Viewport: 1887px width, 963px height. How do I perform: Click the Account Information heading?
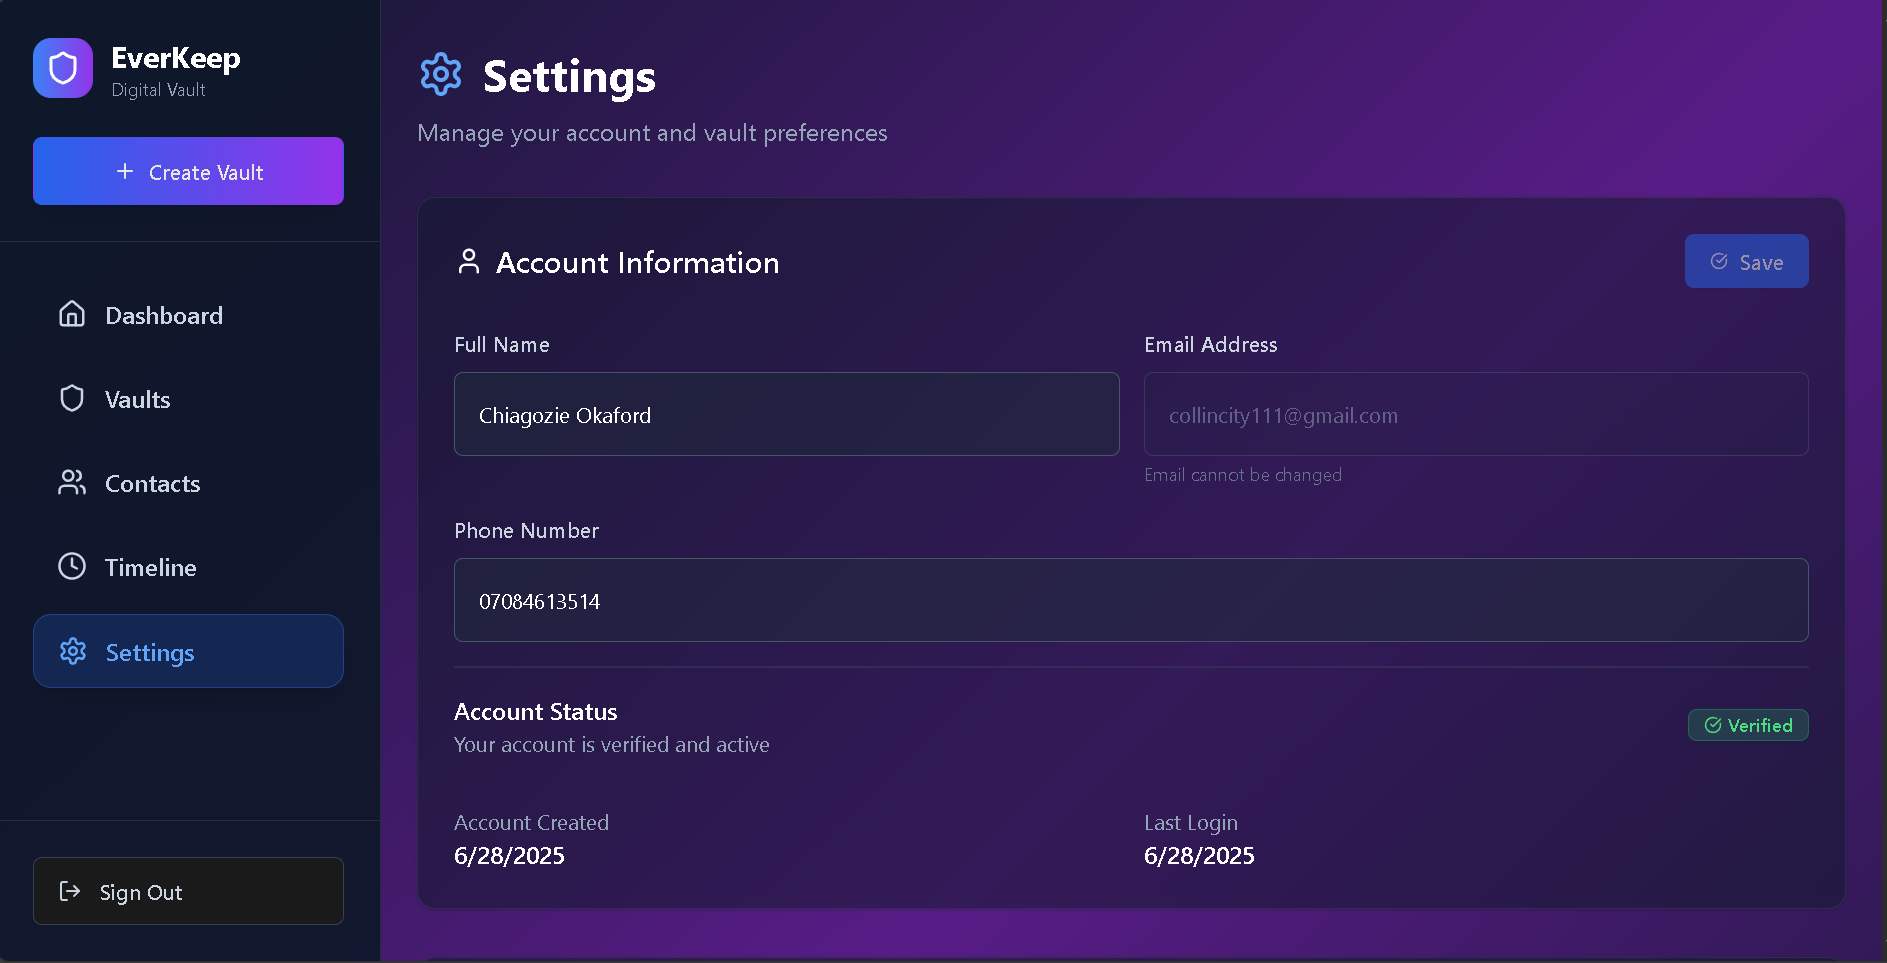coord(637,262)
